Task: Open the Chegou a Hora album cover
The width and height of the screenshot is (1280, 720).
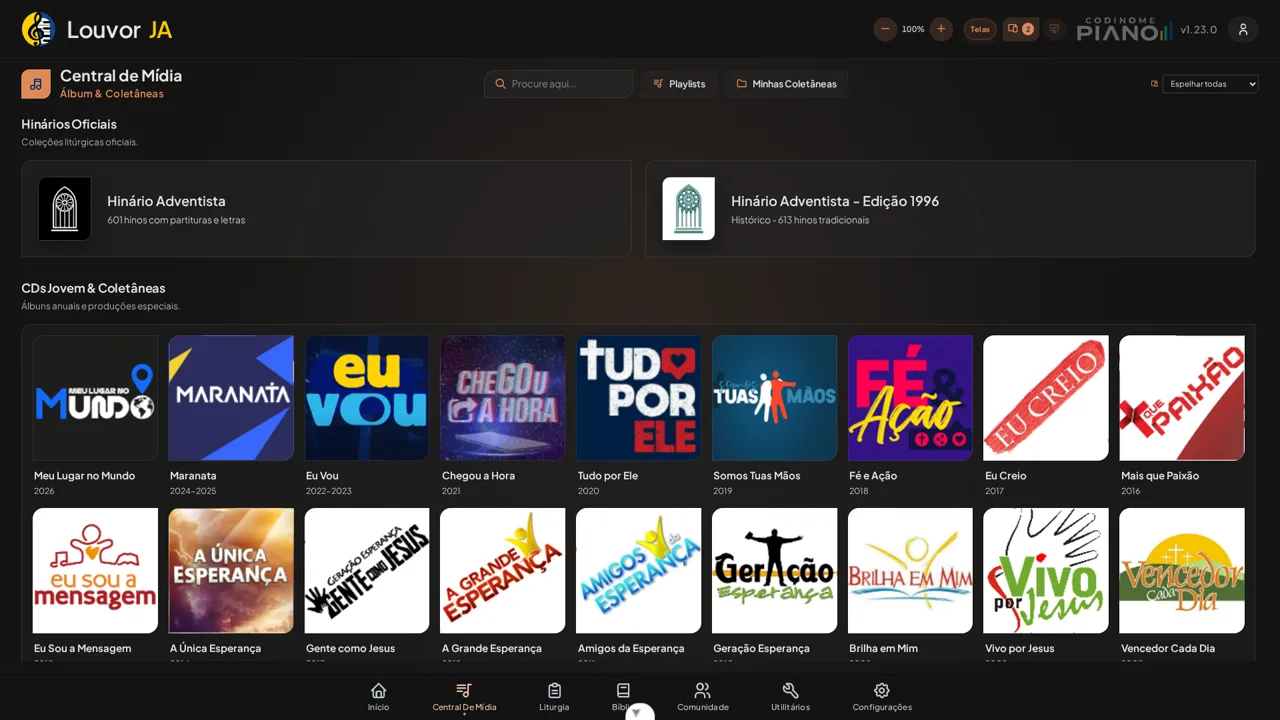Action: coord(503,398)
